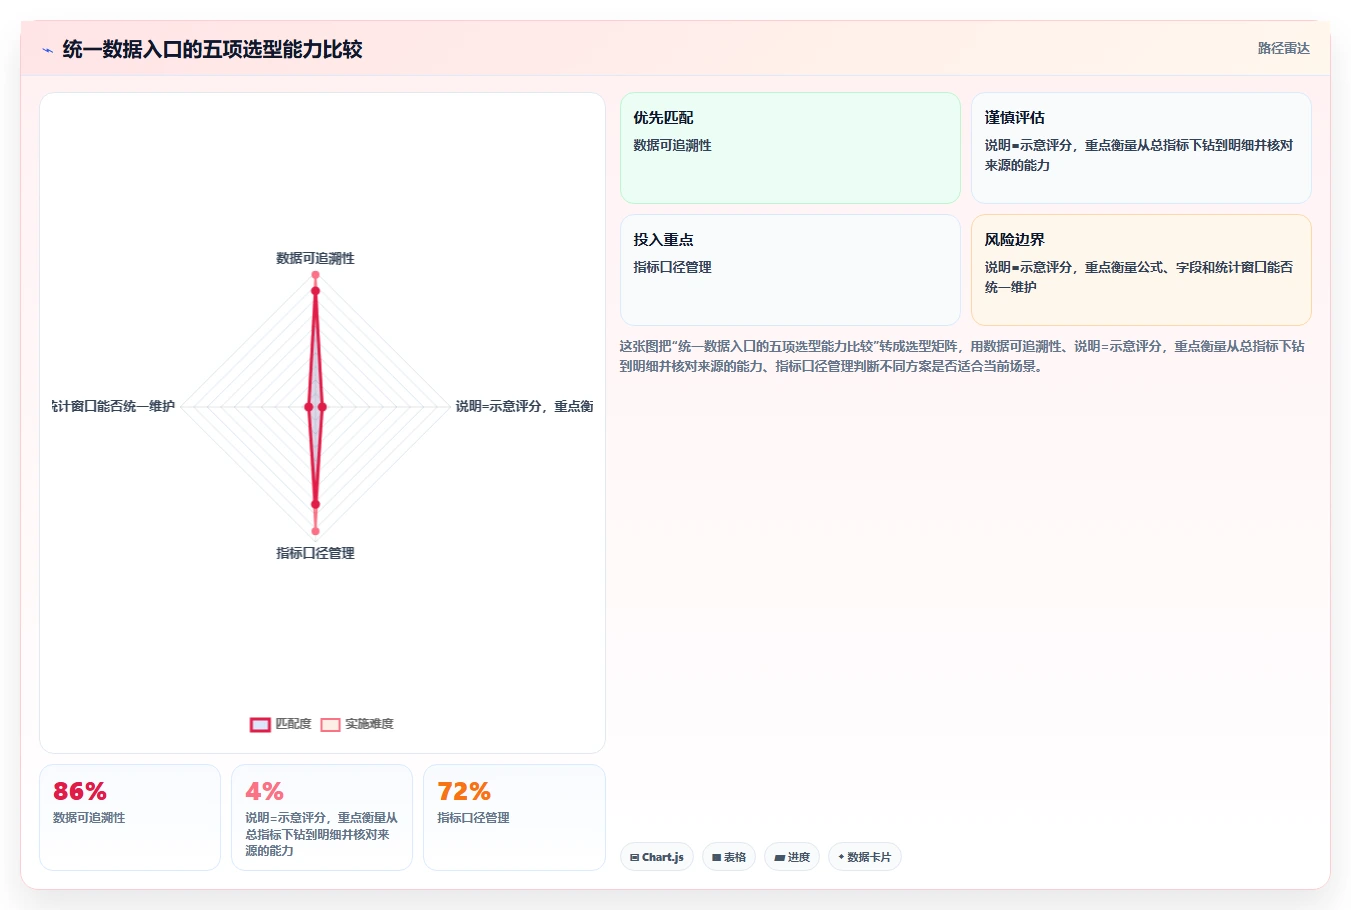1351x910 pixels.
Task: Click the title 统一数据入口的五项选型能力比较
Action: [212, 49]
